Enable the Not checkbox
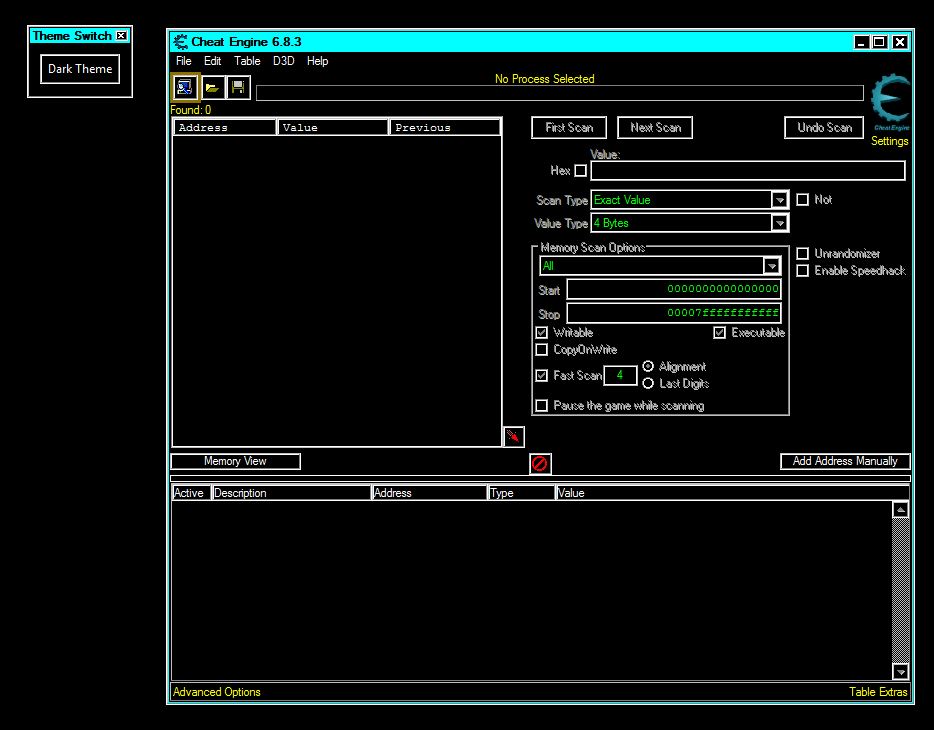The width and height of the screenshot is (934, 730). coord(802,199)
